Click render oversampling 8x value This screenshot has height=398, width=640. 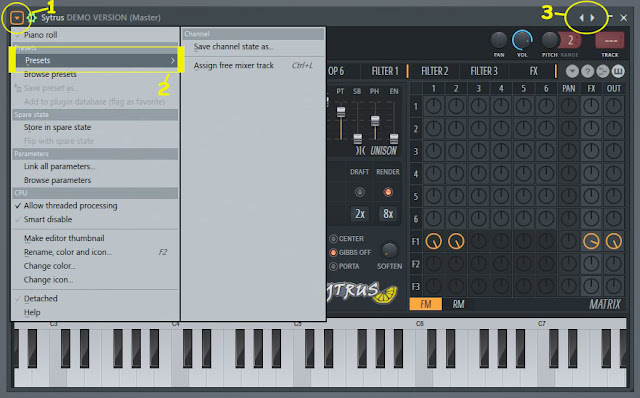pos(388,214)
